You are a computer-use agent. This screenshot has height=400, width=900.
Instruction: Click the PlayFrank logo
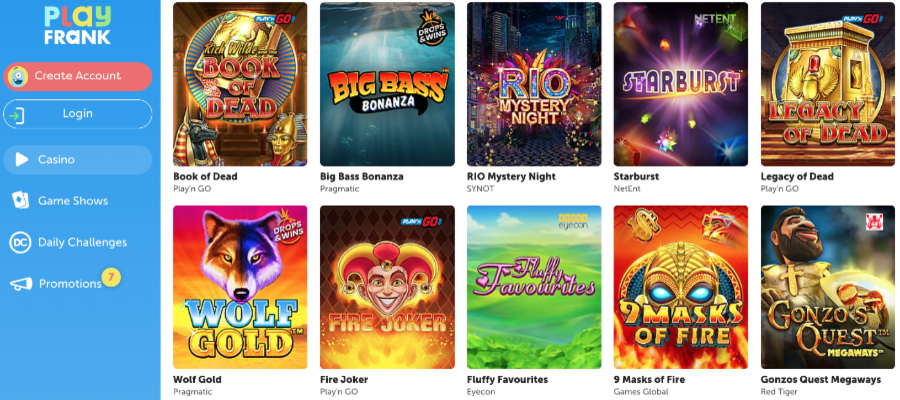click(x=77, y=25)
